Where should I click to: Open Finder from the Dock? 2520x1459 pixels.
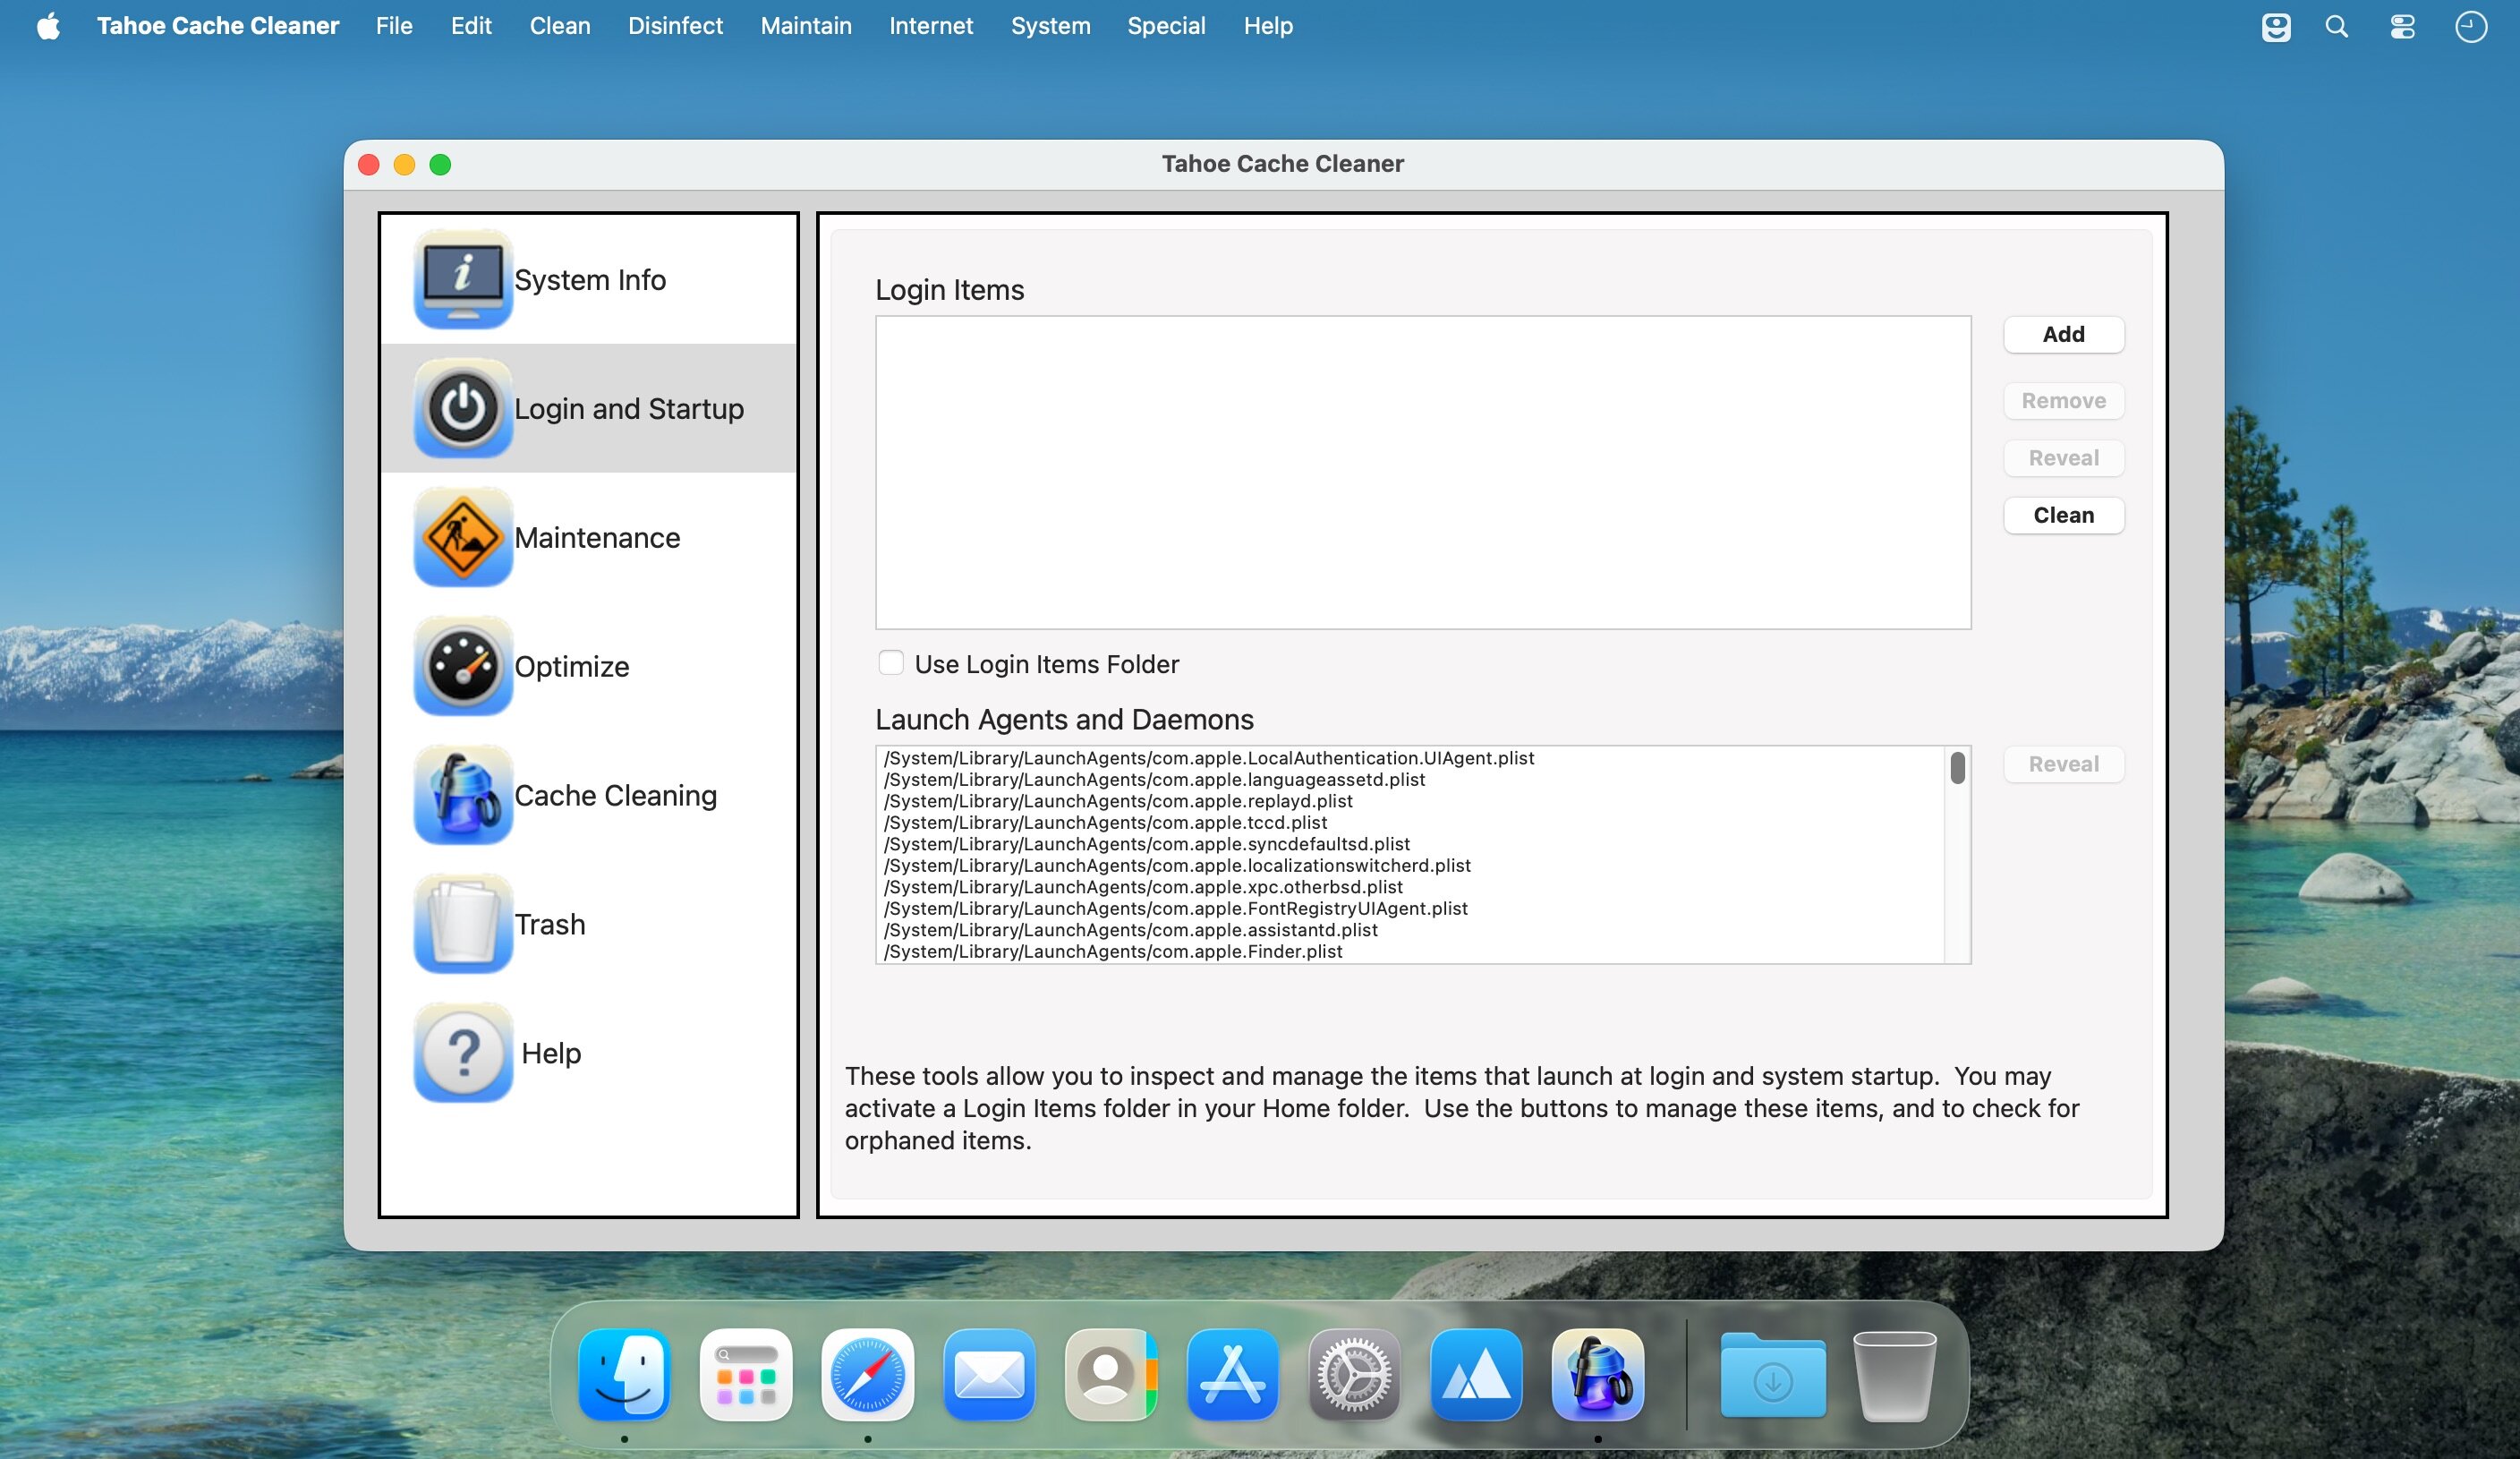(625, 1375)
